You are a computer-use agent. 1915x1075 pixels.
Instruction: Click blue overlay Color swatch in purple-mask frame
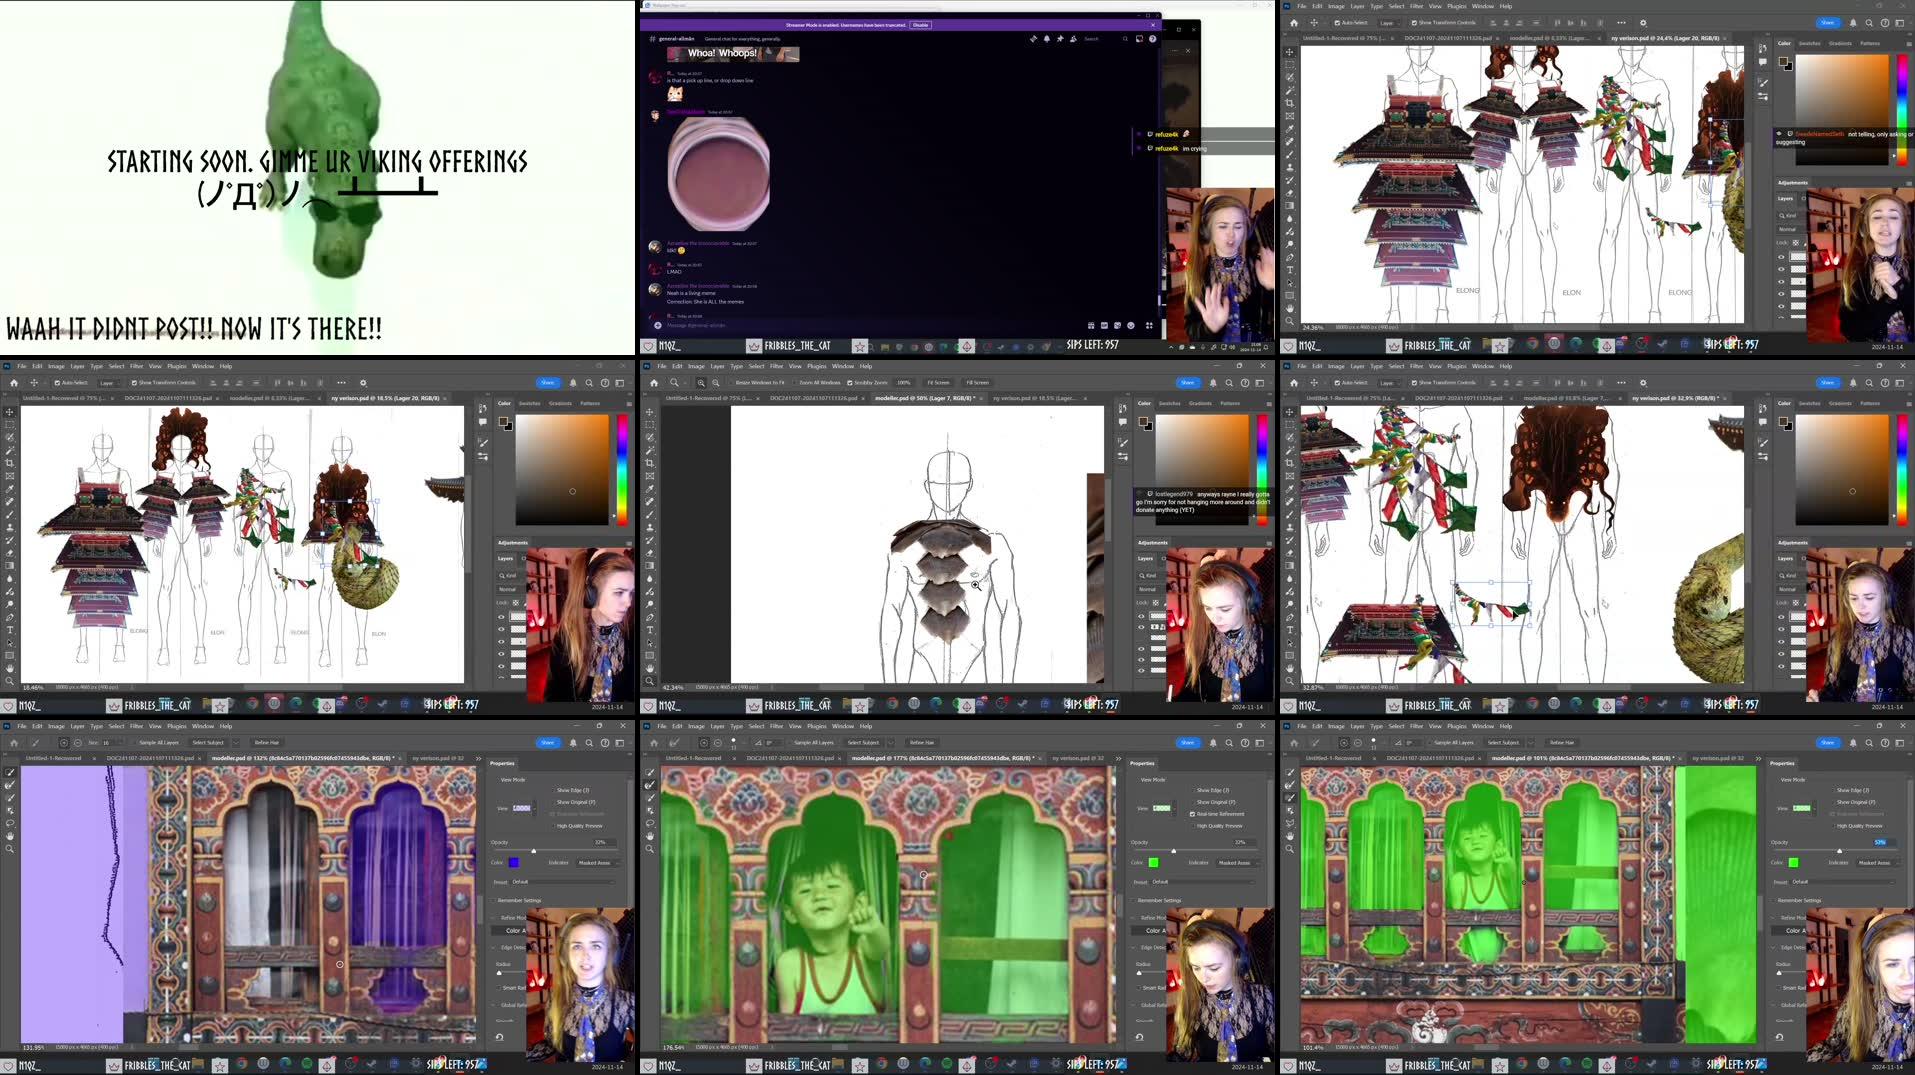(513, 862)
